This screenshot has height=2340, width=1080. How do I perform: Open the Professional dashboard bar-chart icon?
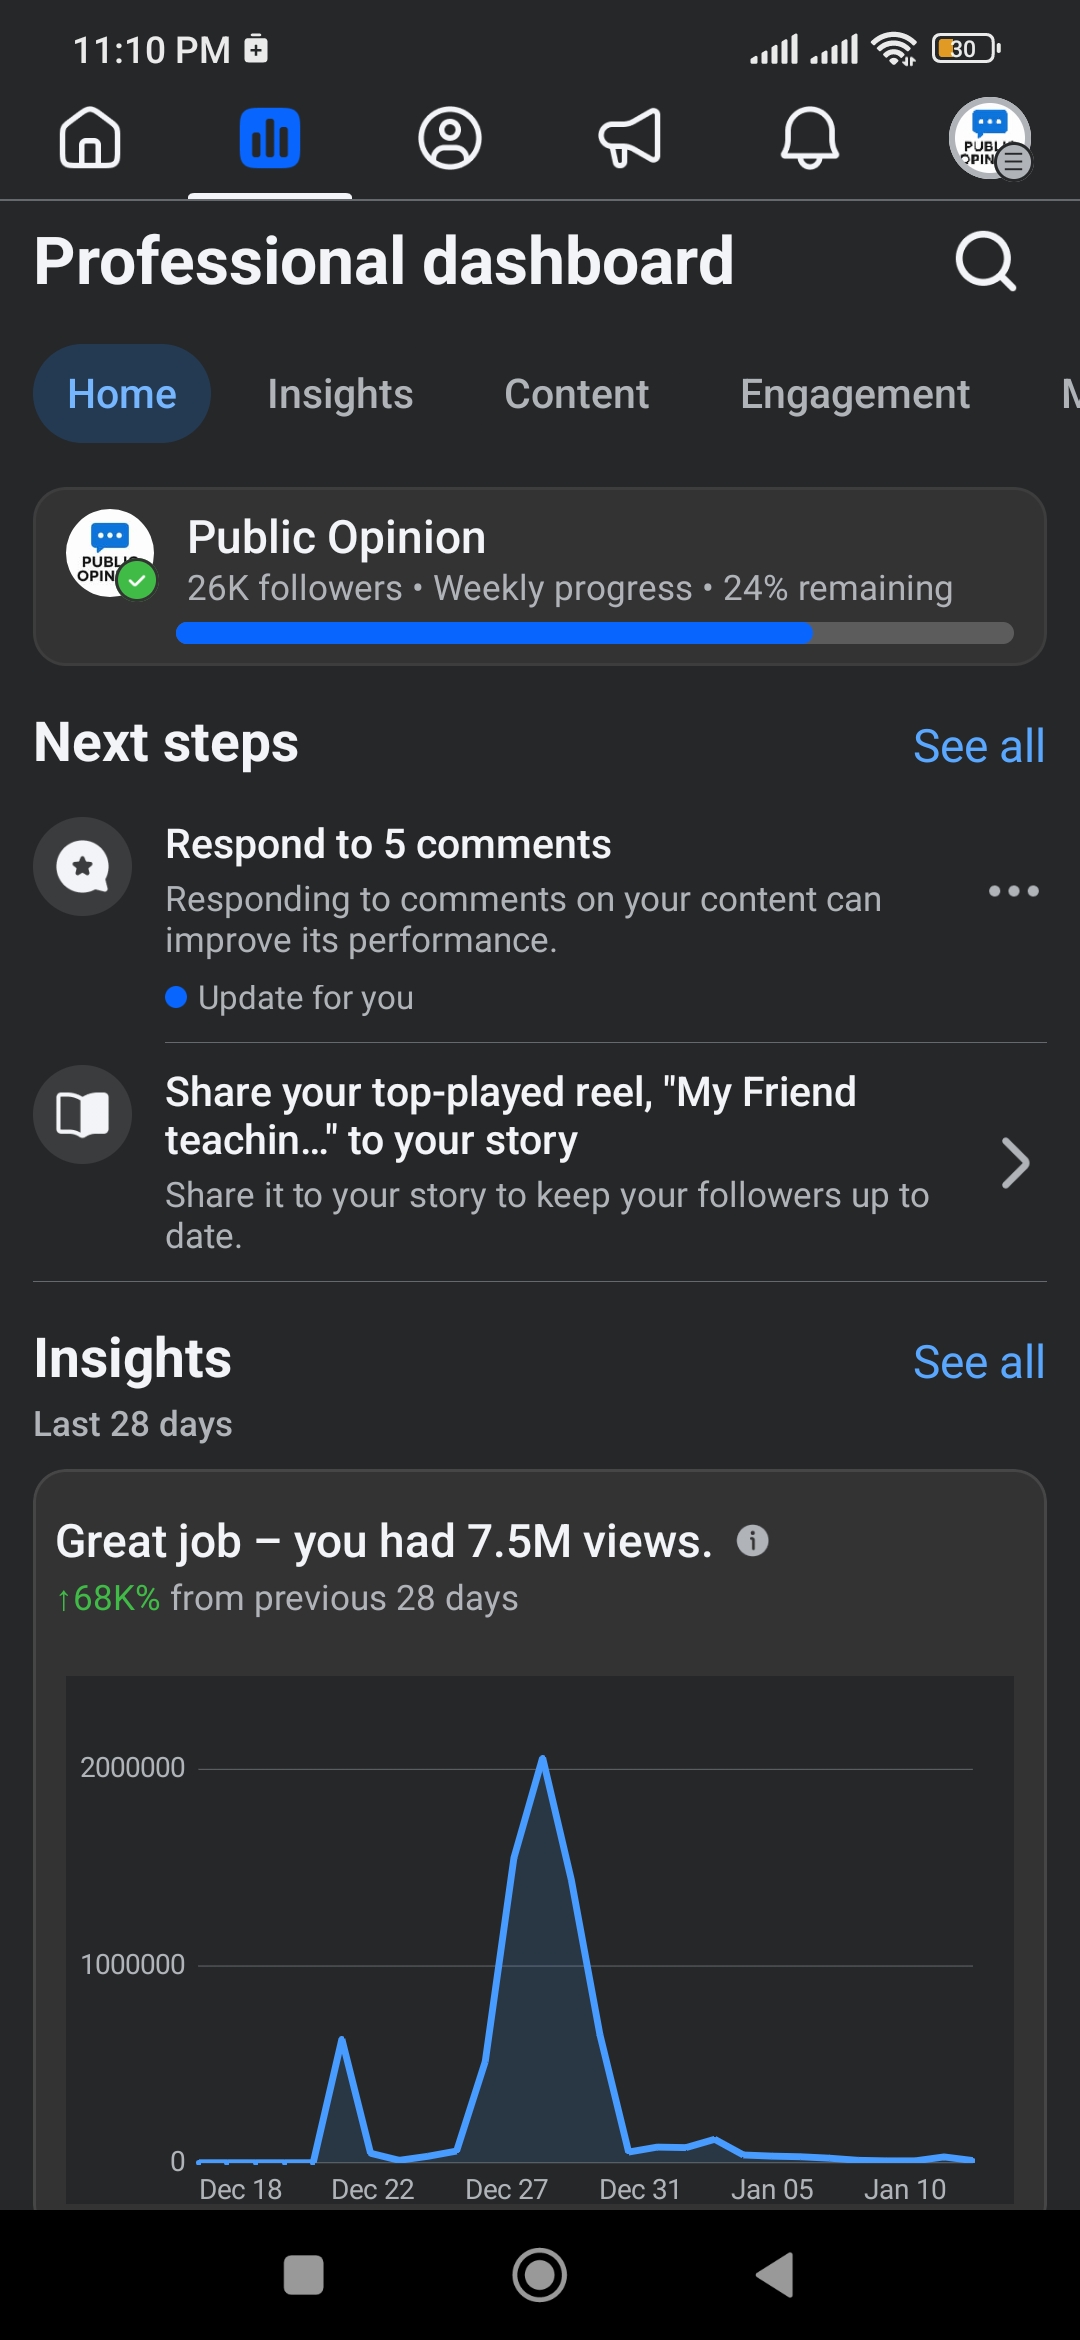pos(270,138)
